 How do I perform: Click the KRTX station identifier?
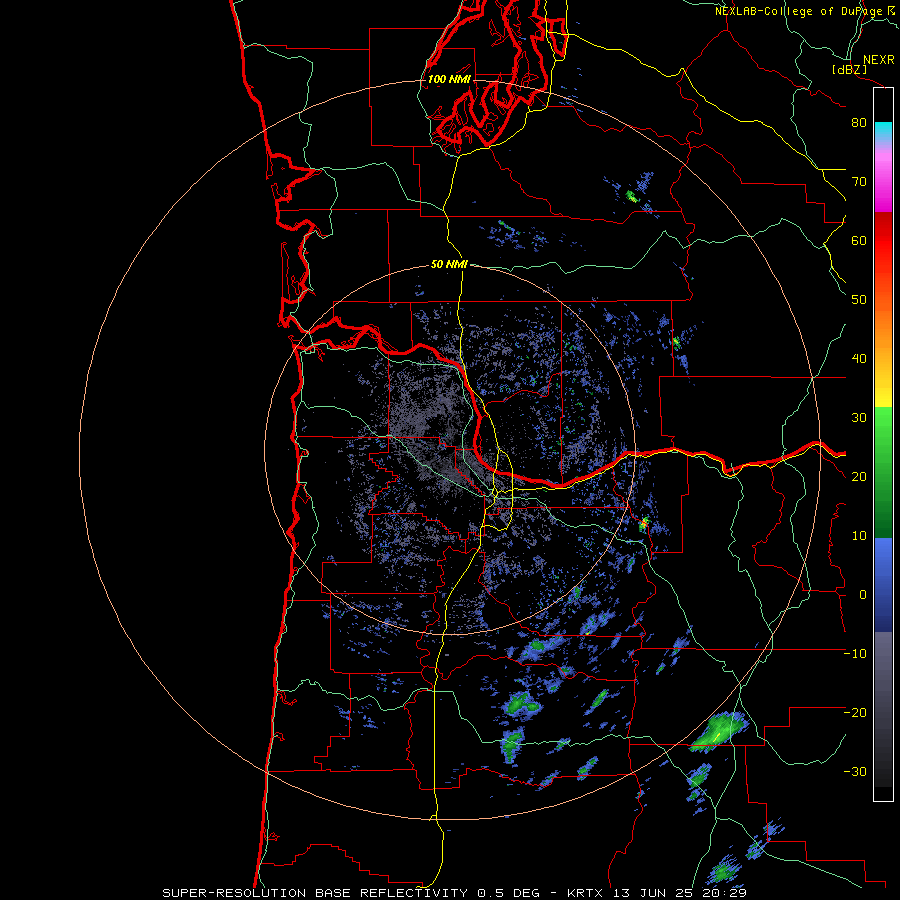coord(586,893)
